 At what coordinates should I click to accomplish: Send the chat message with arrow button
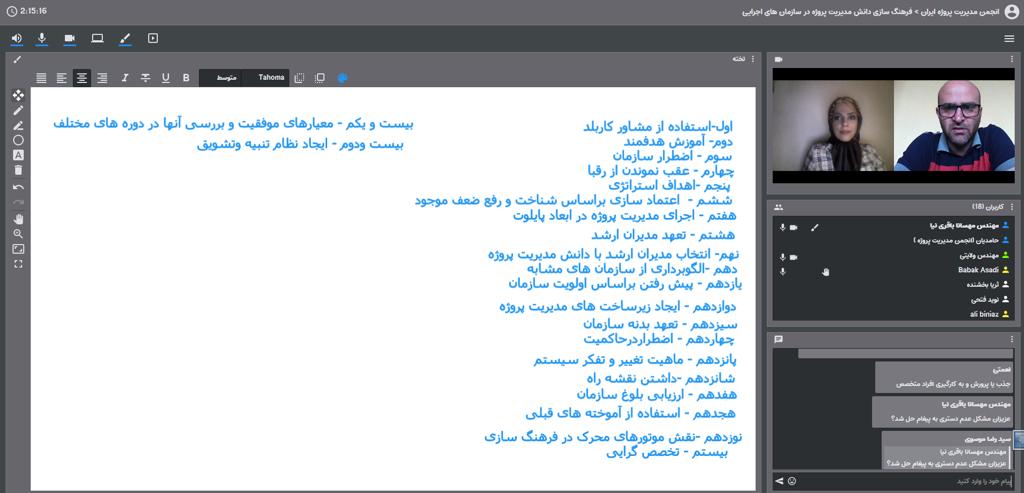(x=779, y=481)
